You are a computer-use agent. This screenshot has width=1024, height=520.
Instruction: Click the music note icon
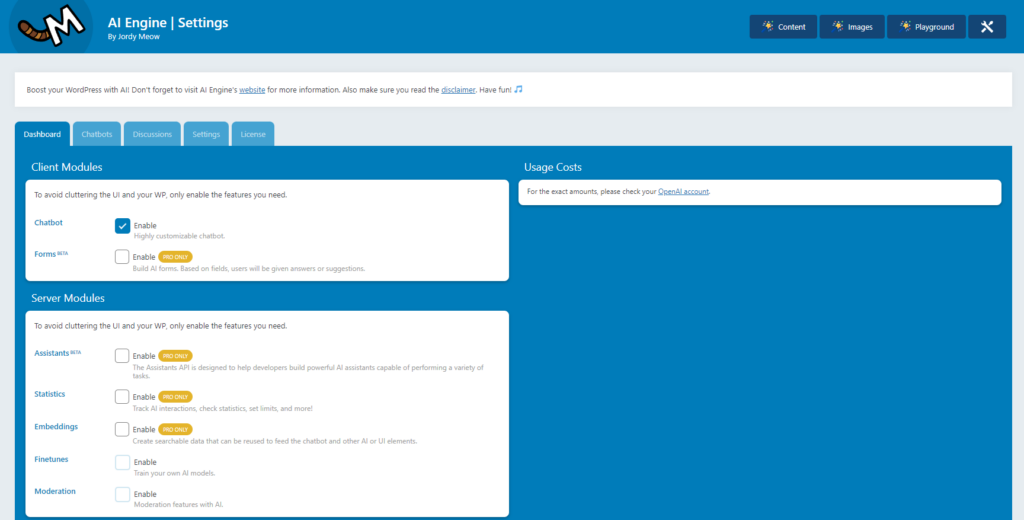[x=519, y=89]
